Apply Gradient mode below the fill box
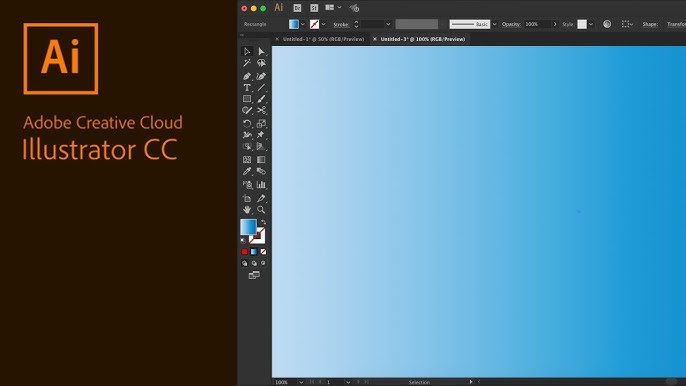 (254, 252)
